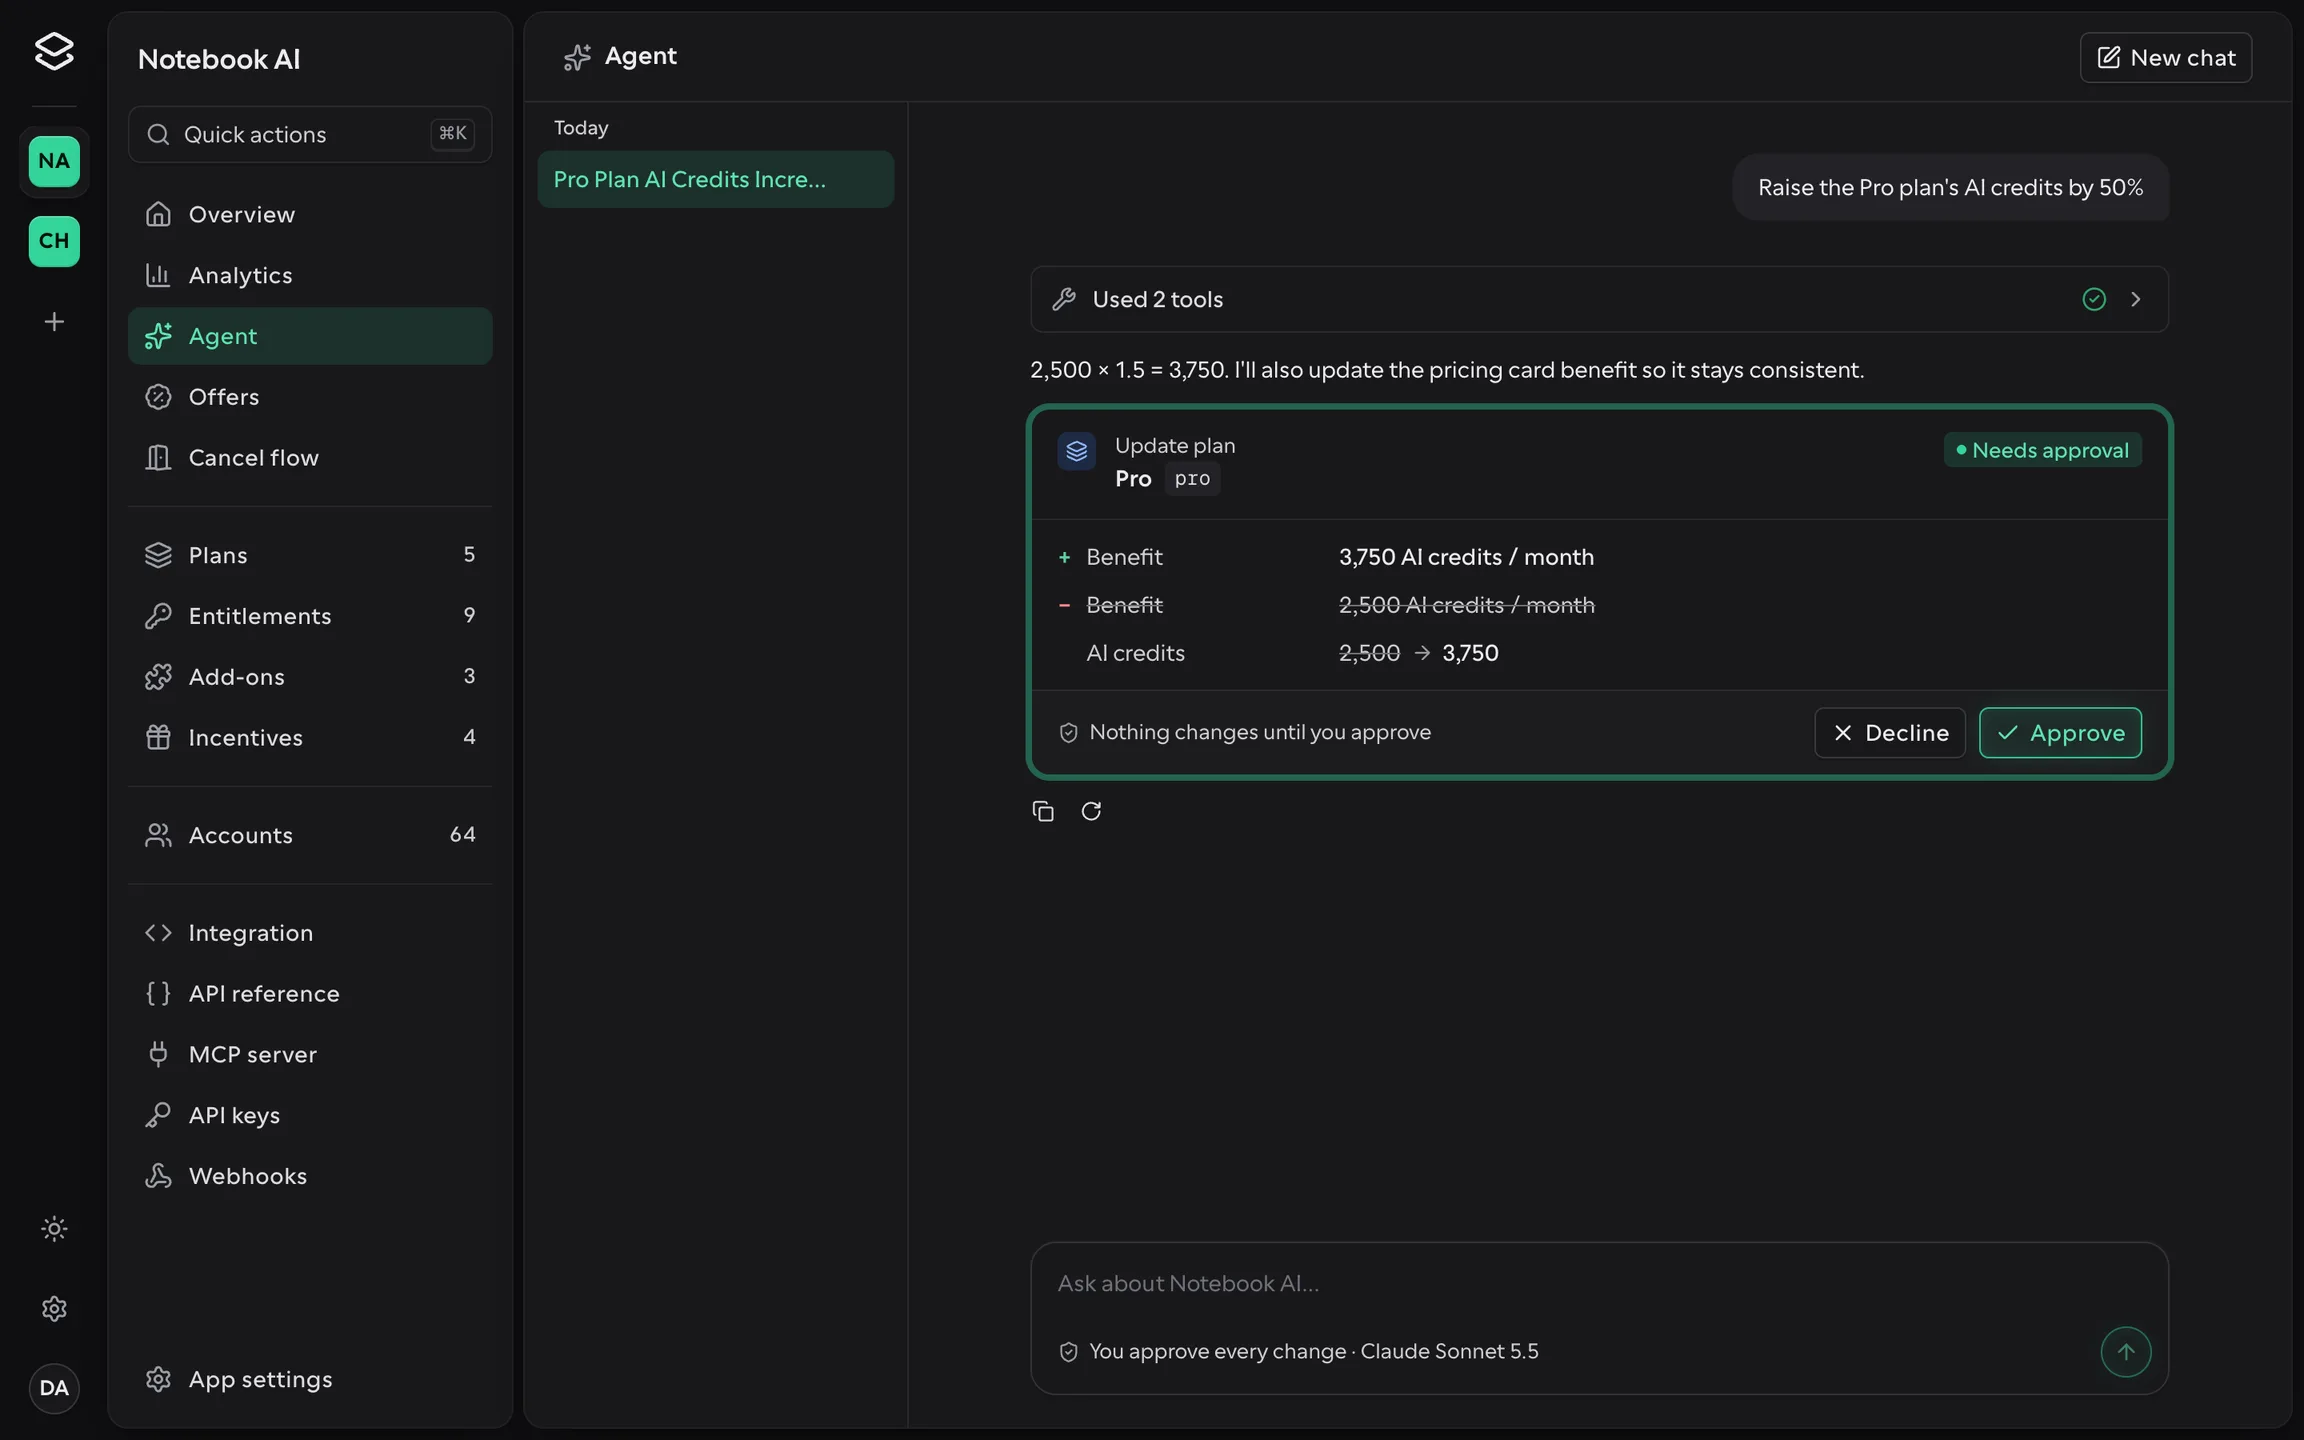Copy the agent response
Viewport: 2304px width, 1440px height.
coord(1043,811)
